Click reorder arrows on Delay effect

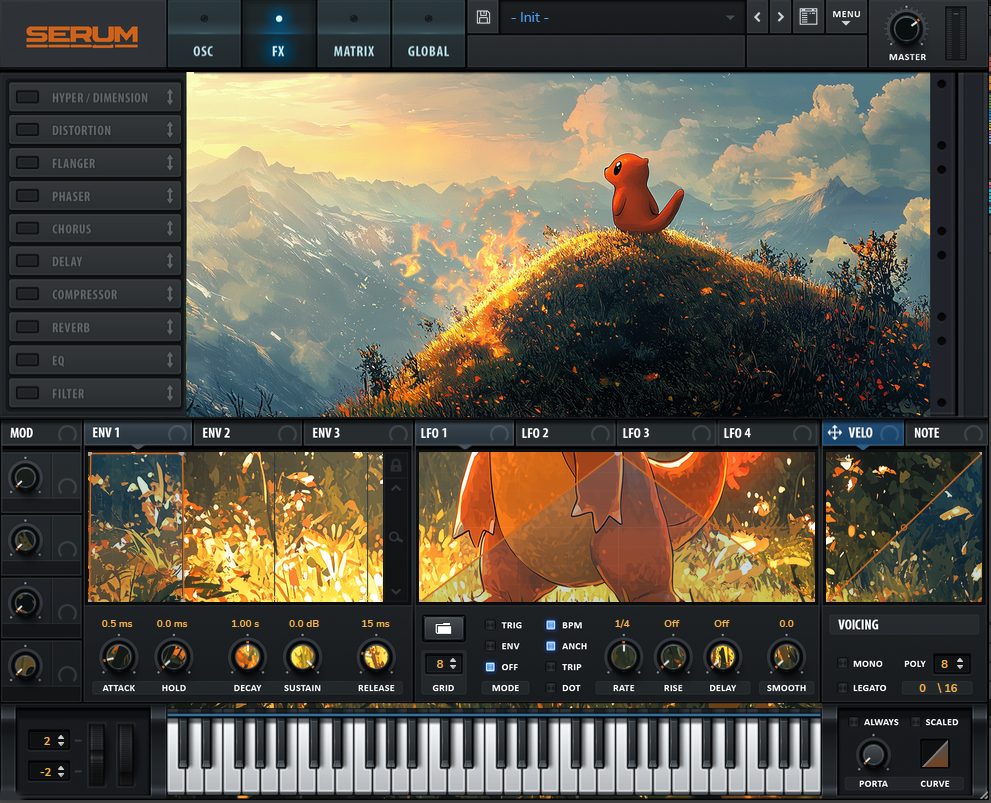(170, 261)
